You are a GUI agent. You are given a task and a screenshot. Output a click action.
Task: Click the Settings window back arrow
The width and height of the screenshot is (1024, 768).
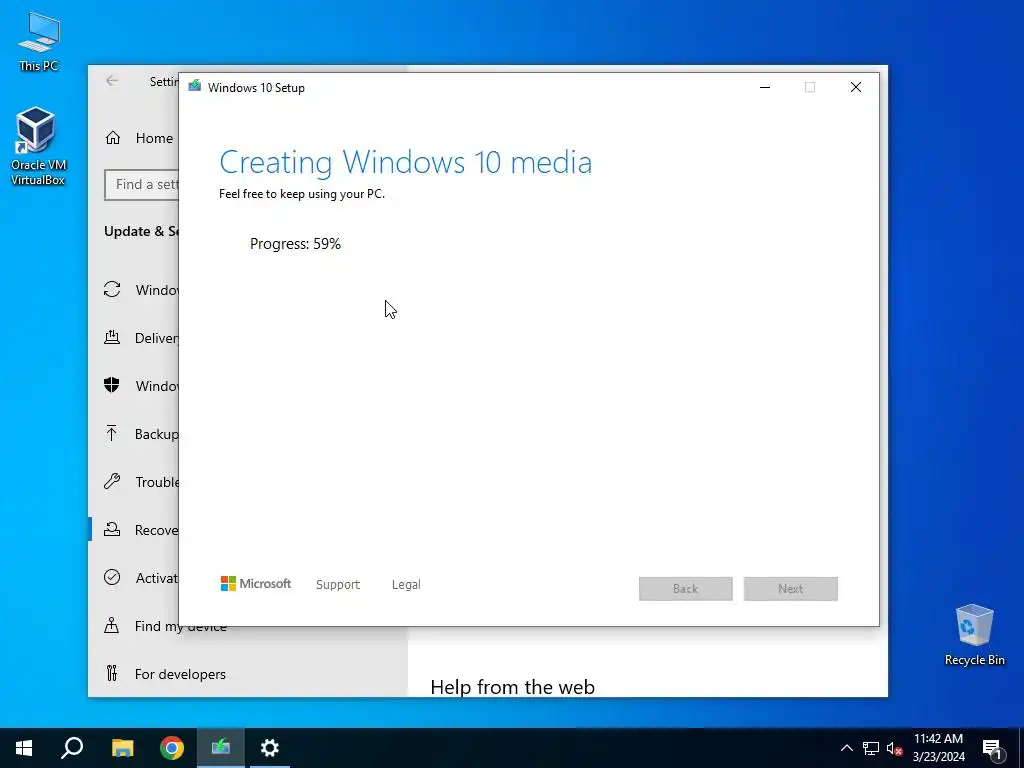112,80
